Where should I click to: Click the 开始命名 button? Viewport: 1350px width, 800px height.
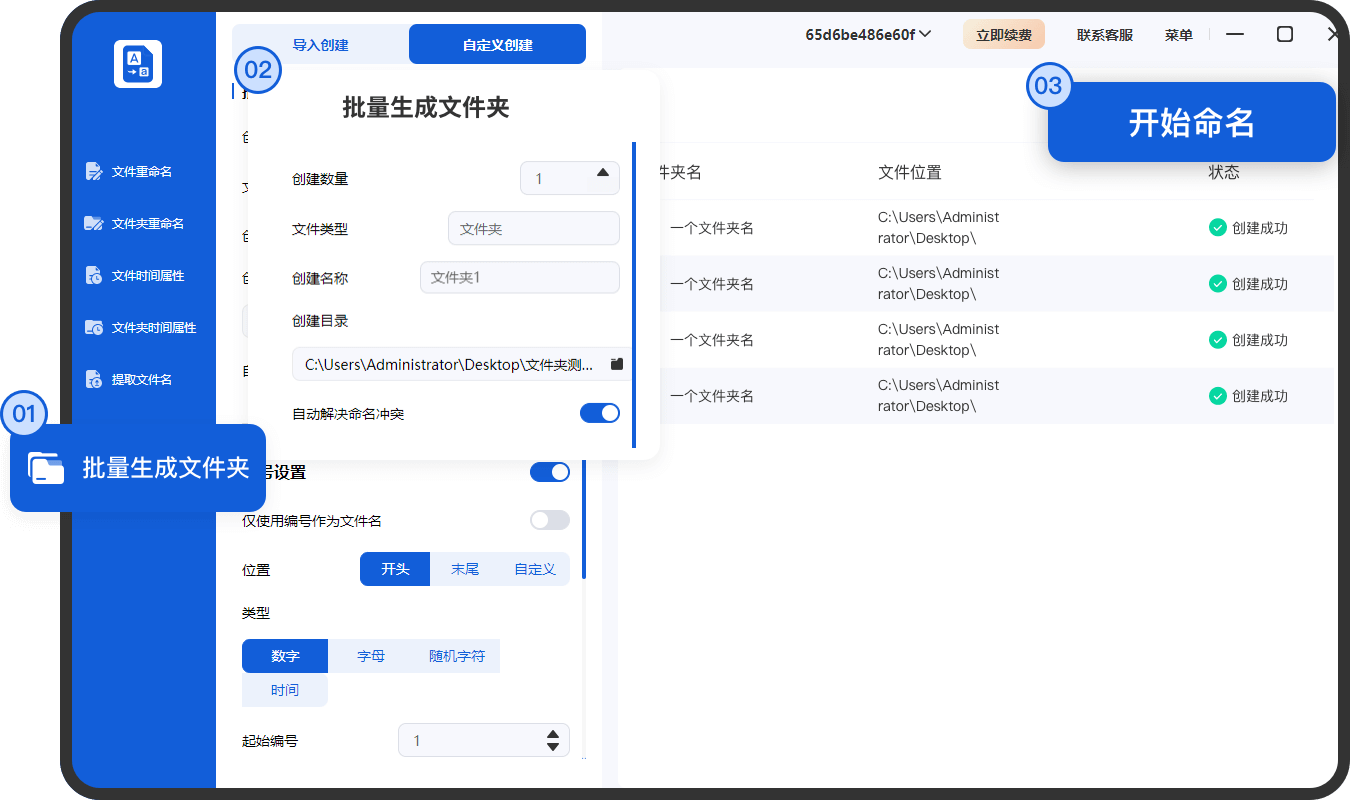pyautogui.click(x=1191, y=121)
